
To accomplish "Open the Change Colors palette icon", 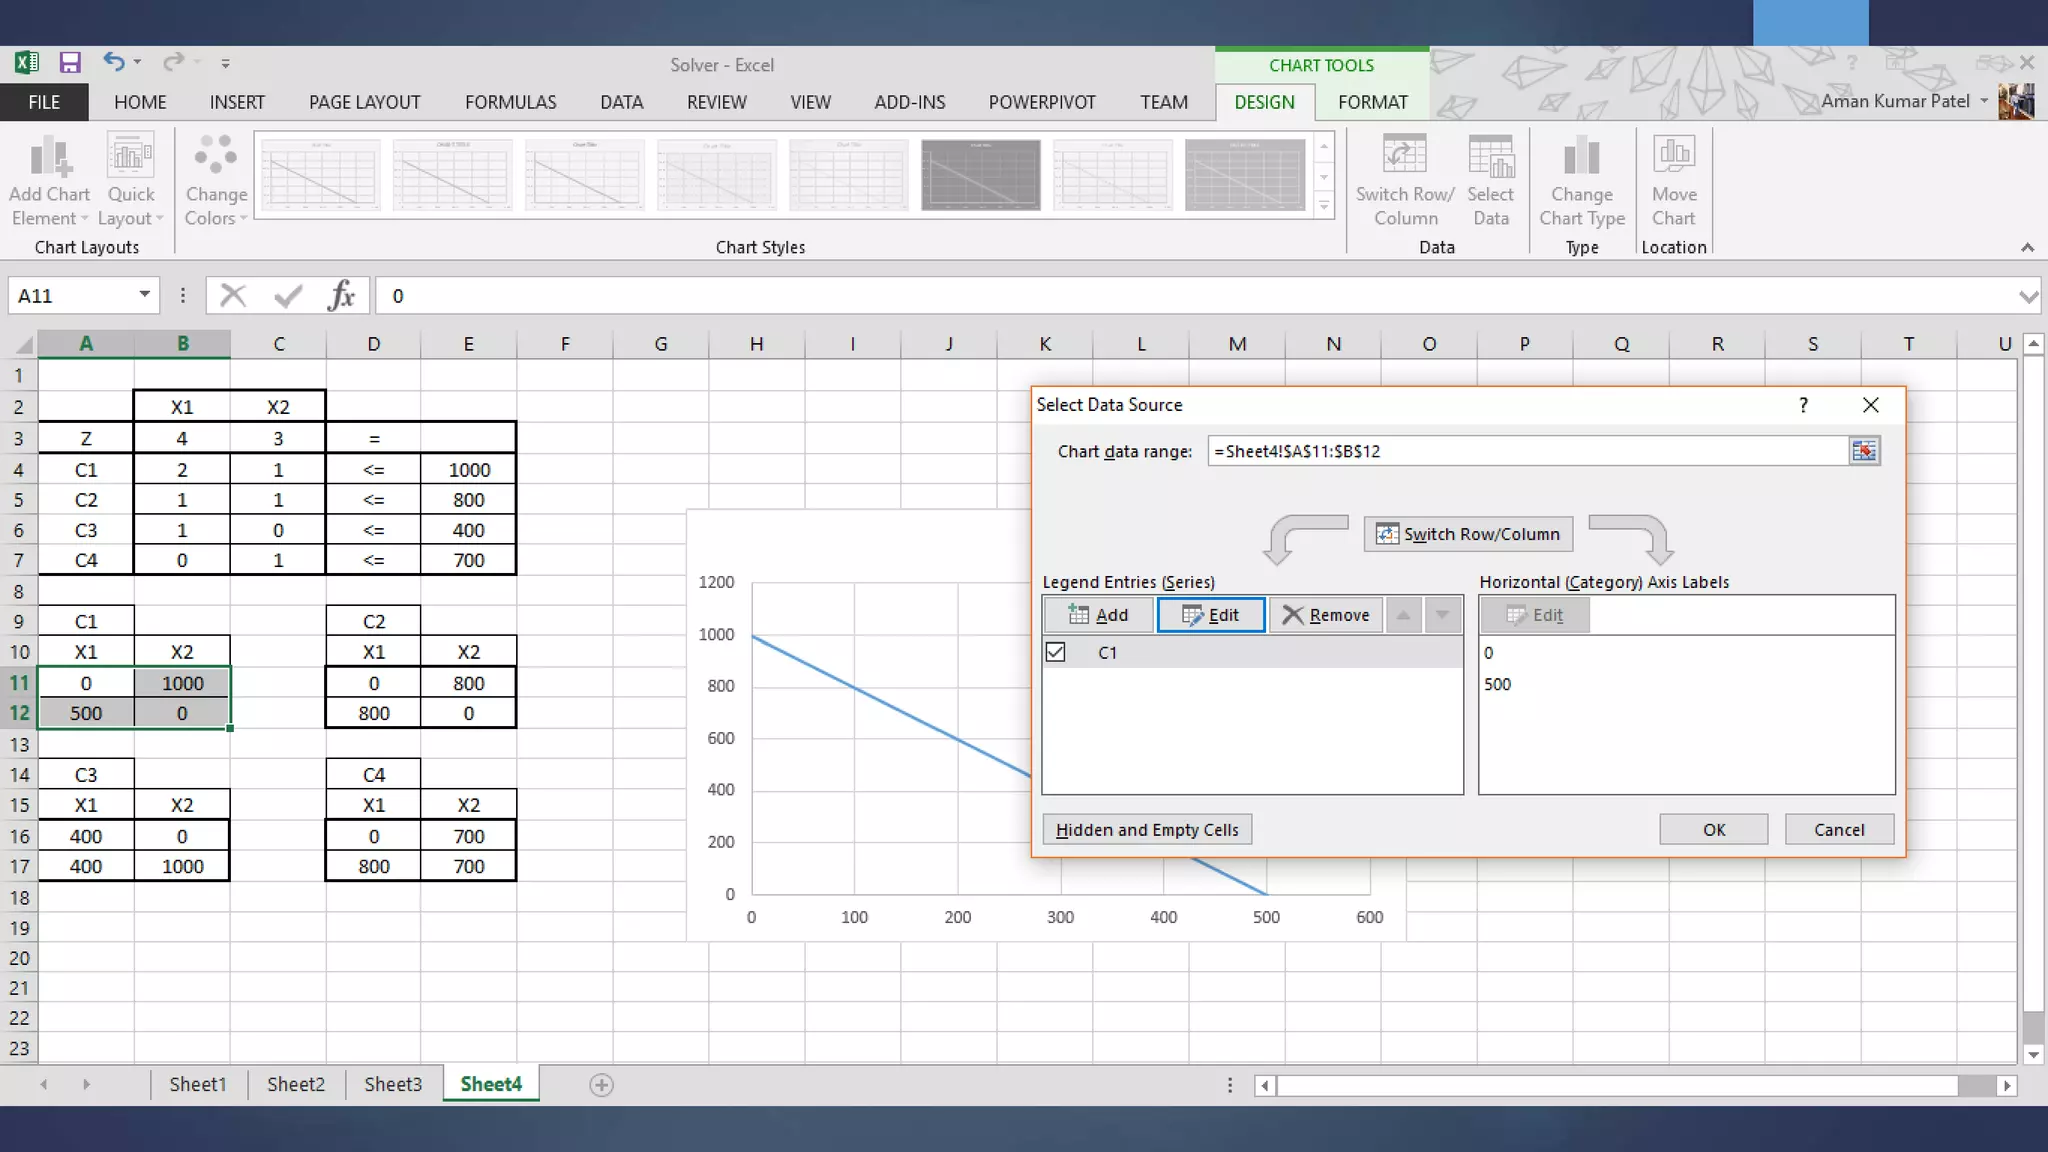I will (x=215, y=157).
